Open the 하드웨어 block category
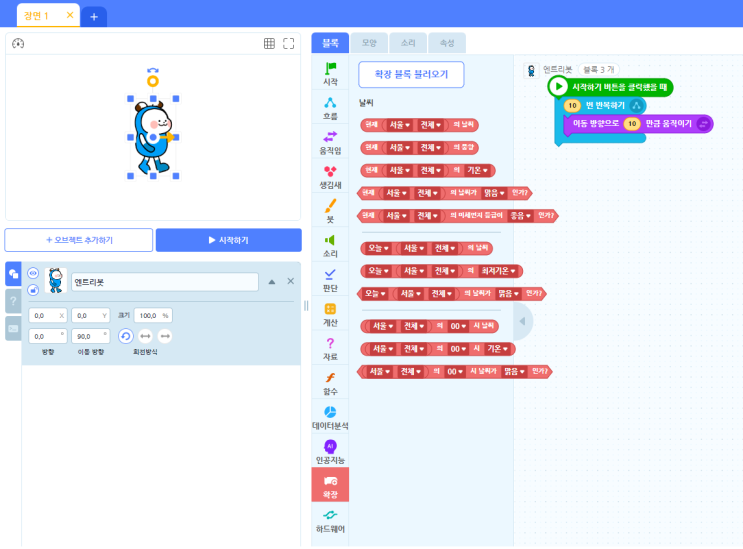The height and width of the screenshot is (549, 743). pos(330,521)
